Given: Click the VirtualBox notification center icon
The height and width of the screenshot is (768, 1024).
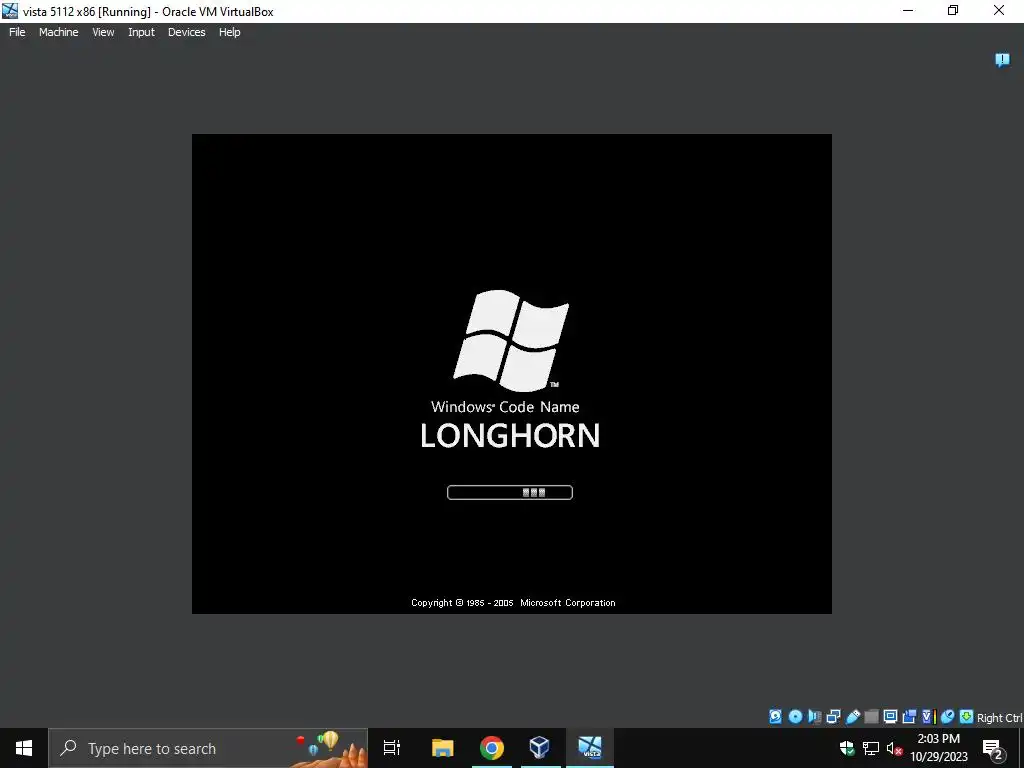Looking at the screenshot, I should point(1002,60).
